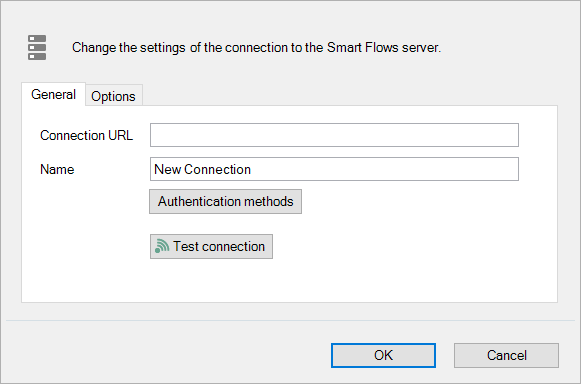Image resolution: width=581 pixels, height=384 pixels.
Task: Click the Name label
Action: [57, 169]
